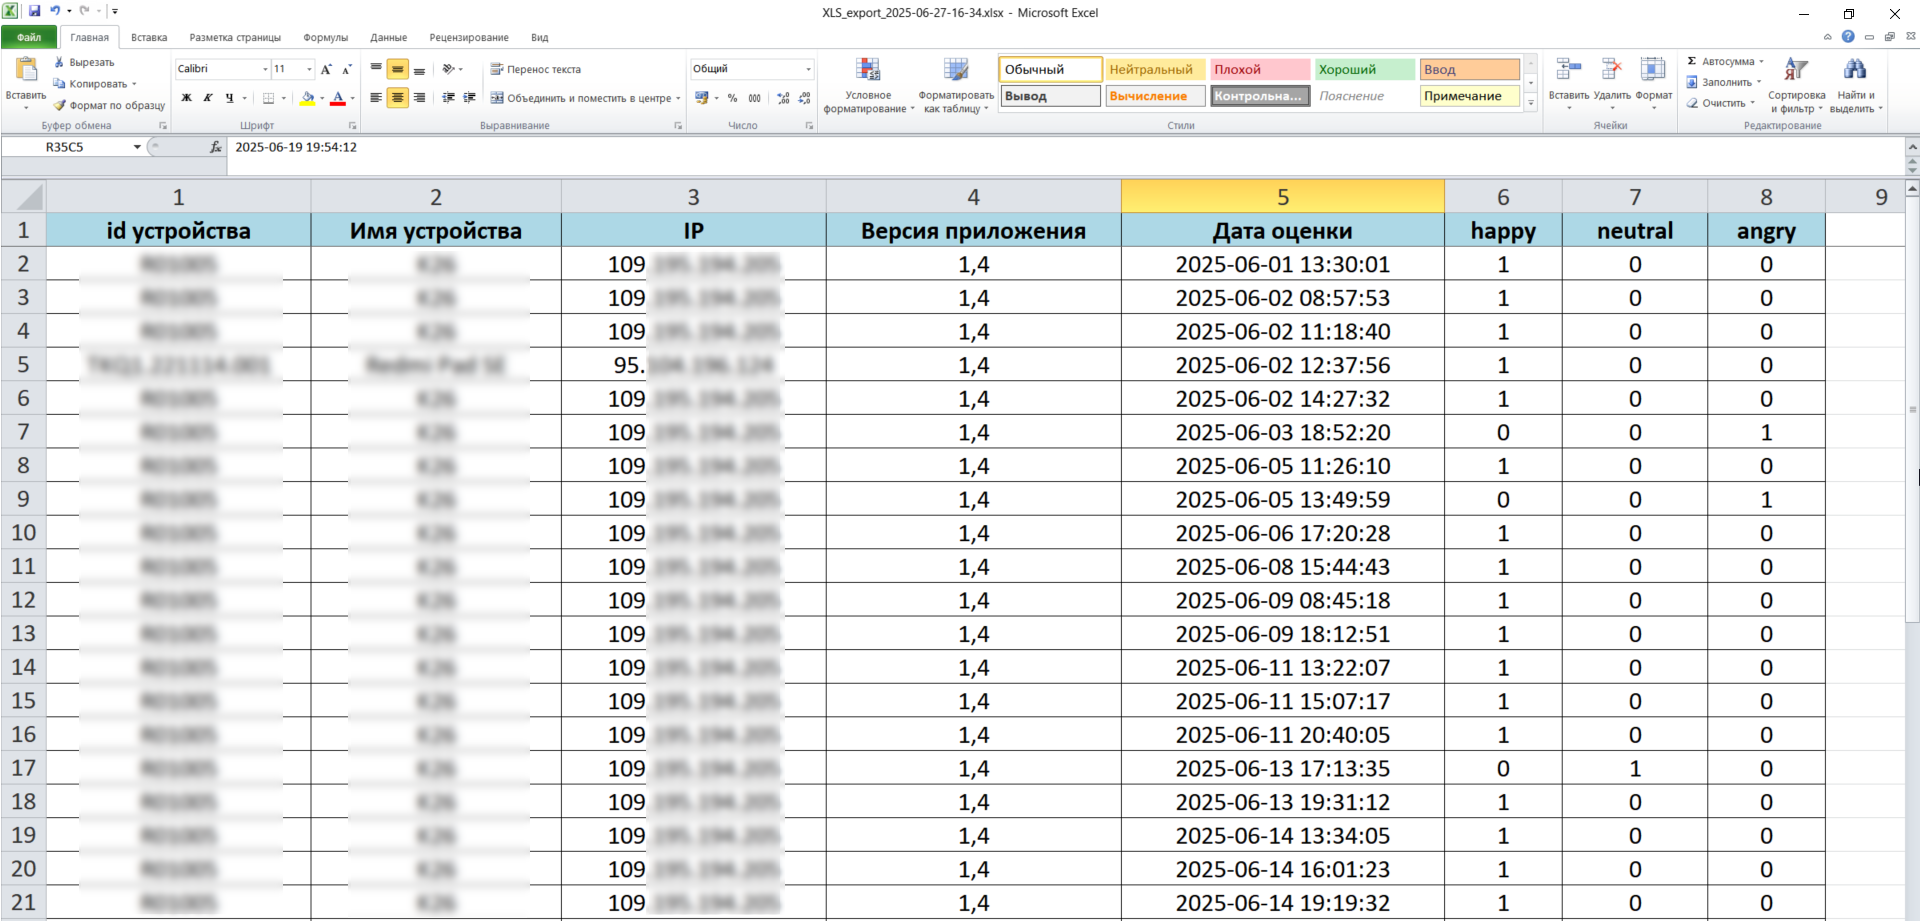The image size is (1920, 921).
Task: Open Name Box R35C5 dropdown
Action: [137, 147]
